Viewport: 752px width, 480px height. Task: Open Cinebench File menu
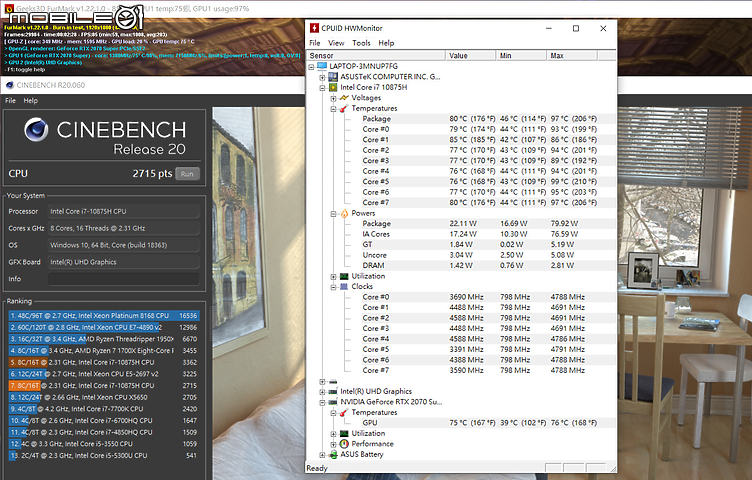pyautogui.click(x=10, y=101)
